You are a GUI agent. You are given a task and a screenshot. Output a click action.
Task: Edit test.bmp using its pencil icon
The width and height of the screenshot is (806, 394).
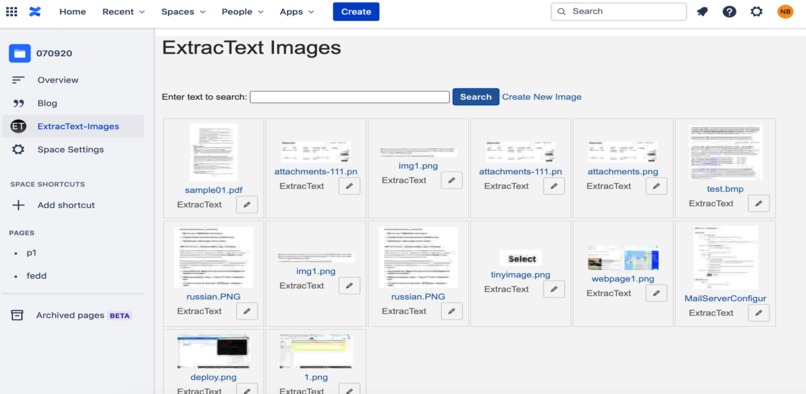click(x=759, y=203)
